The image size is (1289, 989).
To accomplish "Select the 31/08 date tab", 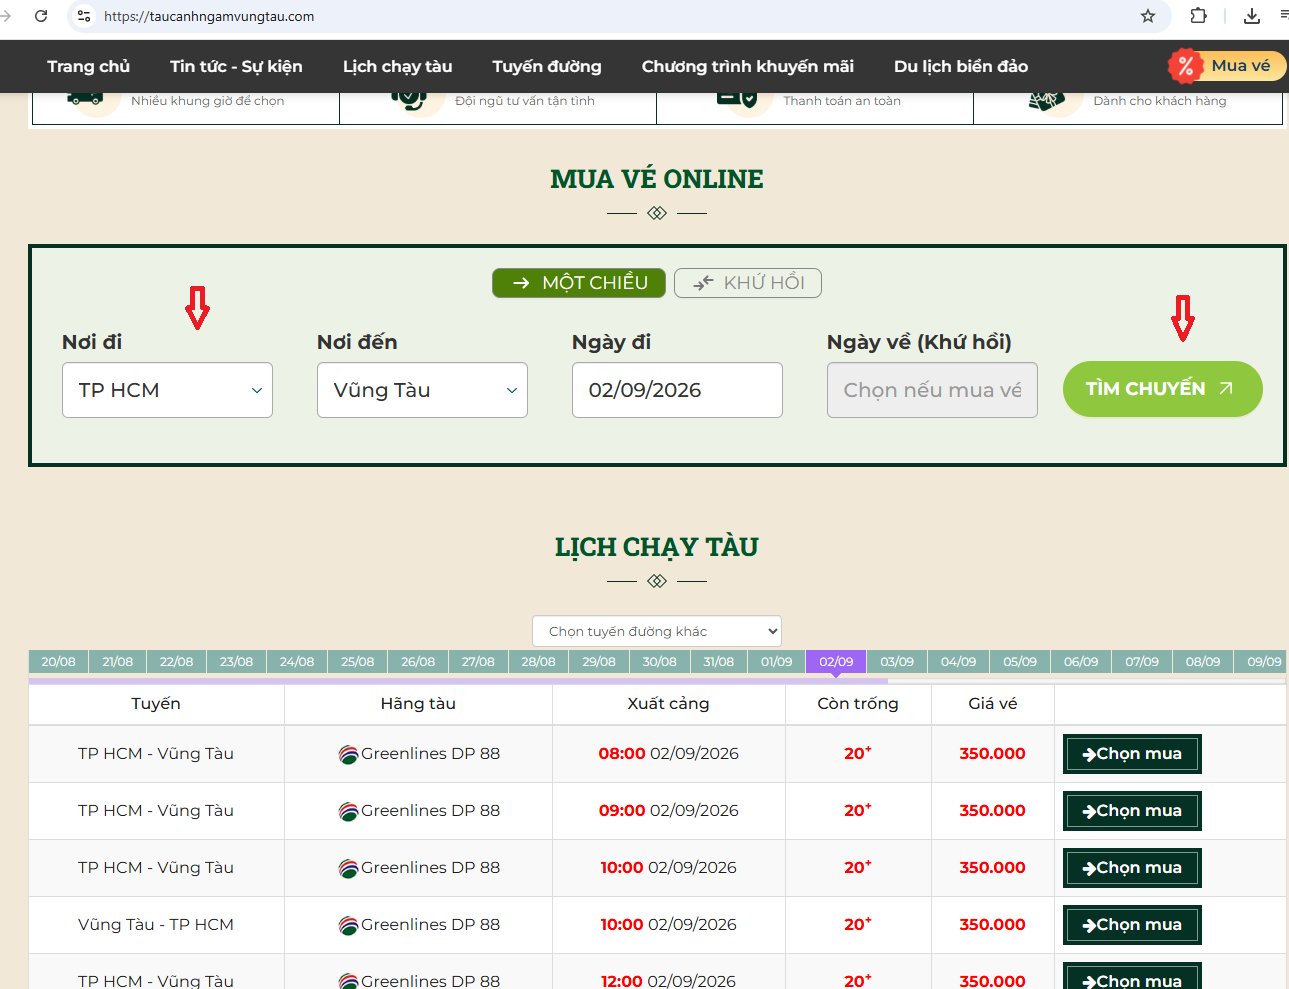I will (718, 662).
